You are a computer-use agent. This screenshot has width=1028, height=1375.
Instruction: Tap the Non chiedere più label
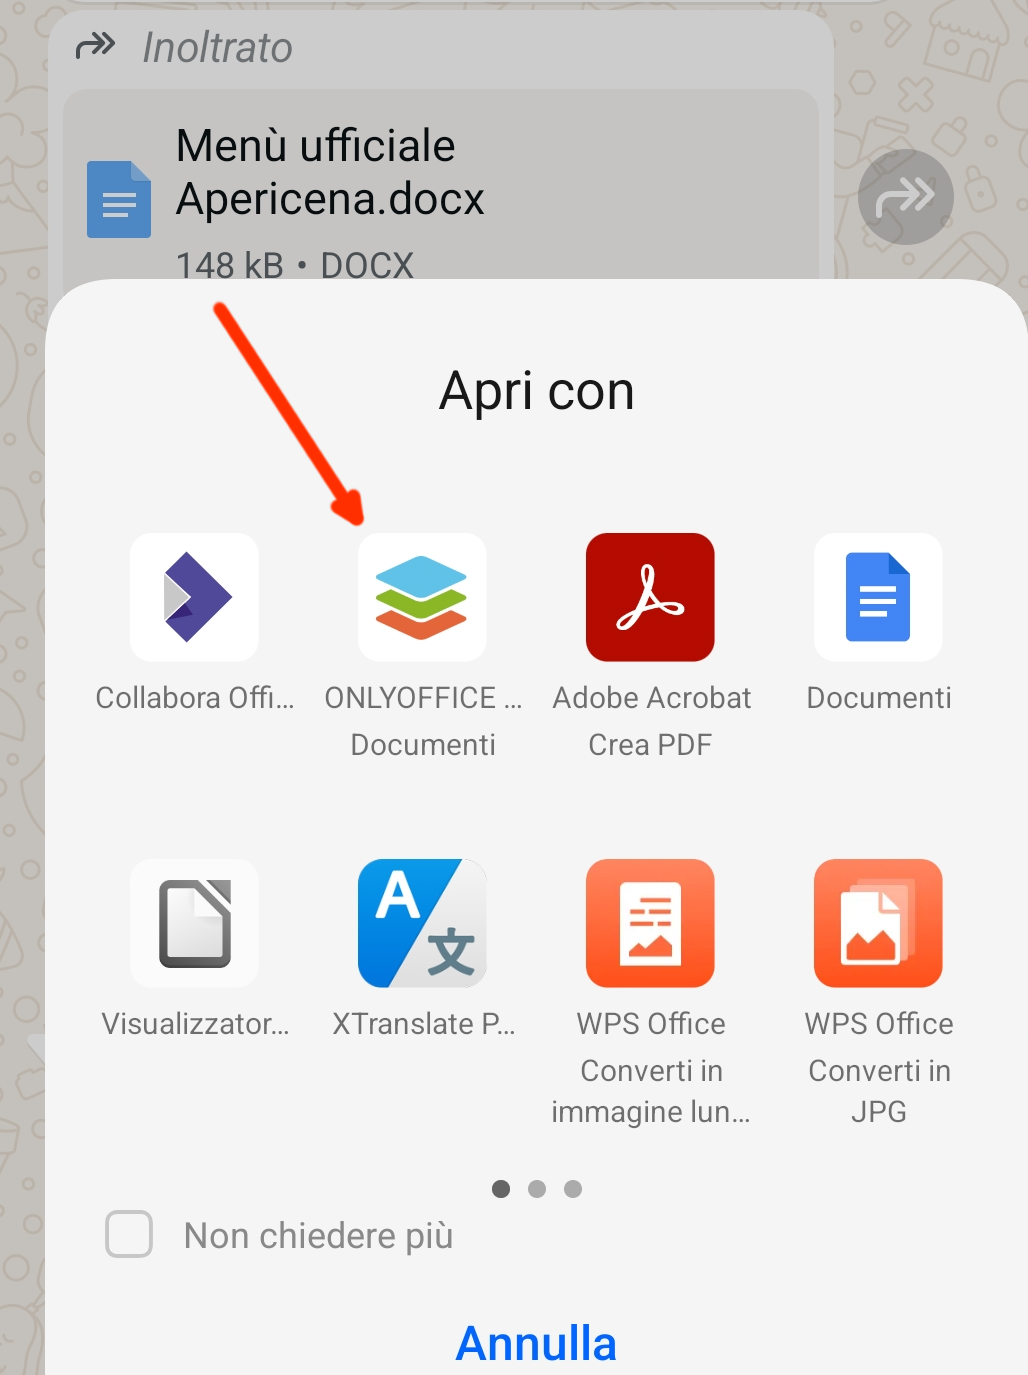coord(318,1236)
